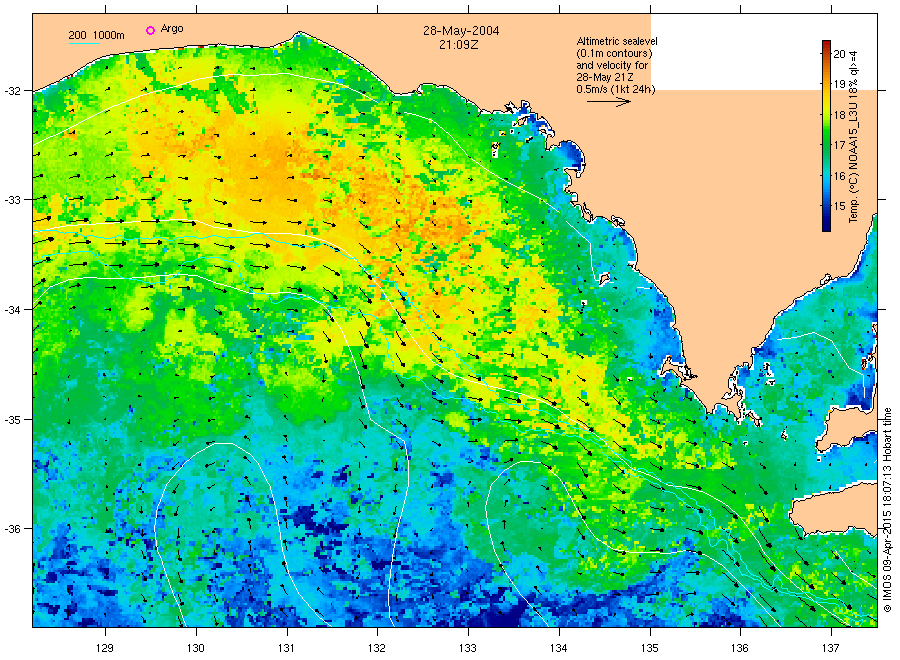The width and height of the screenshot is (900, 660).
Task: Click the '18' color bar tick label
Action: pyautogui.click(x=839, y=115)
